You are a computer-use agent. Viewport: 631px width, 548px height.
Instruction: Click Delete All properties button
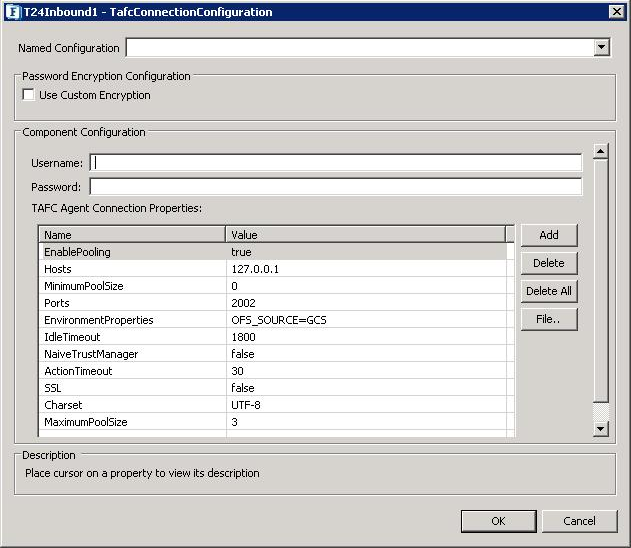pos(548,291)
